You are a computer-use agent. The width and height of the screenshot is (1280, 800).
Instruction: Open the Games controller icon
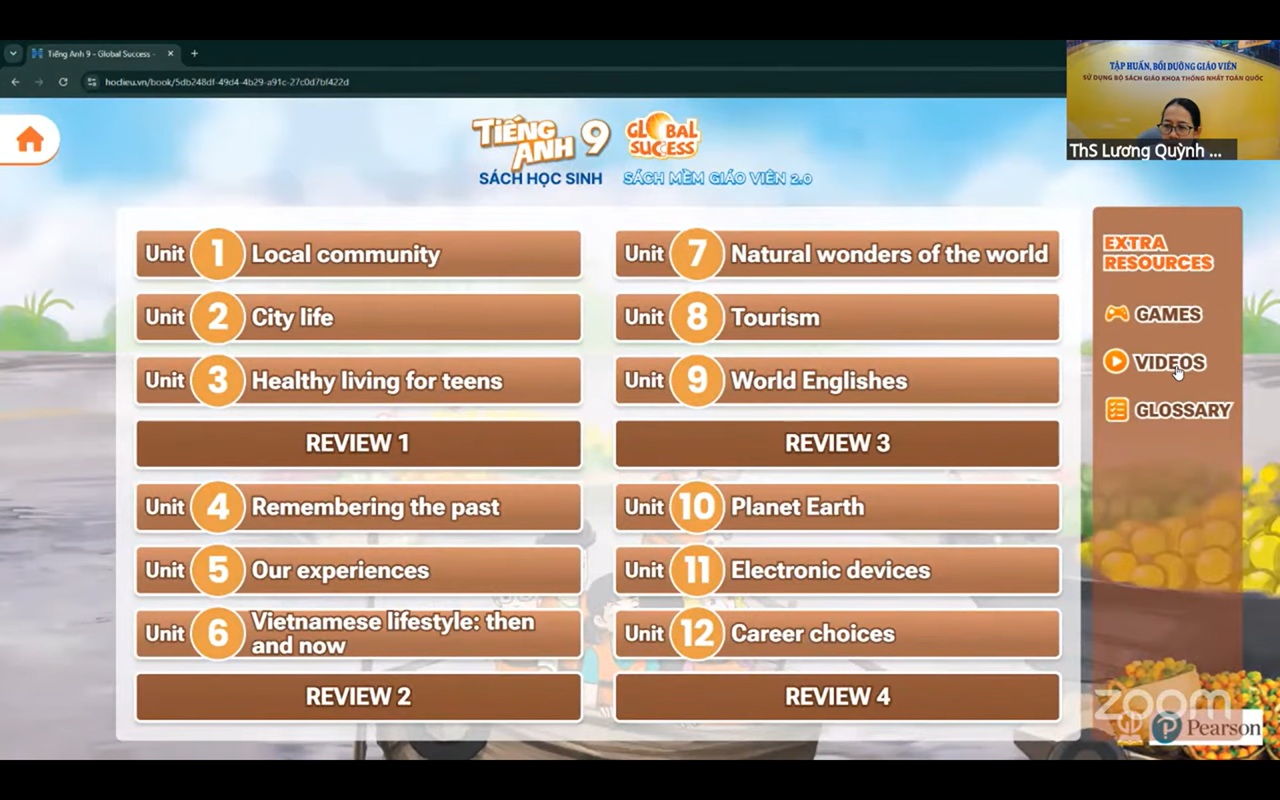[1116, 314]
